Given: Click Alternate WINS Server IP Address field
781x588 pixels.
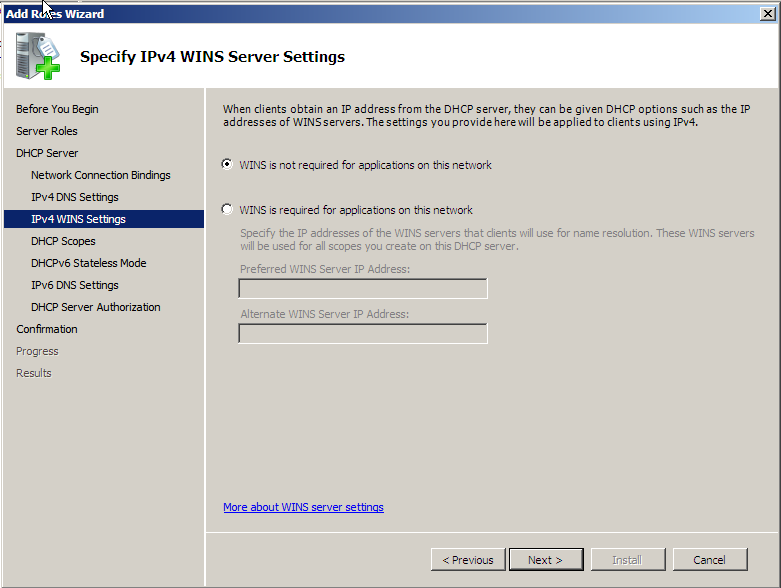Looking at the screenshot, I should 363,334.
